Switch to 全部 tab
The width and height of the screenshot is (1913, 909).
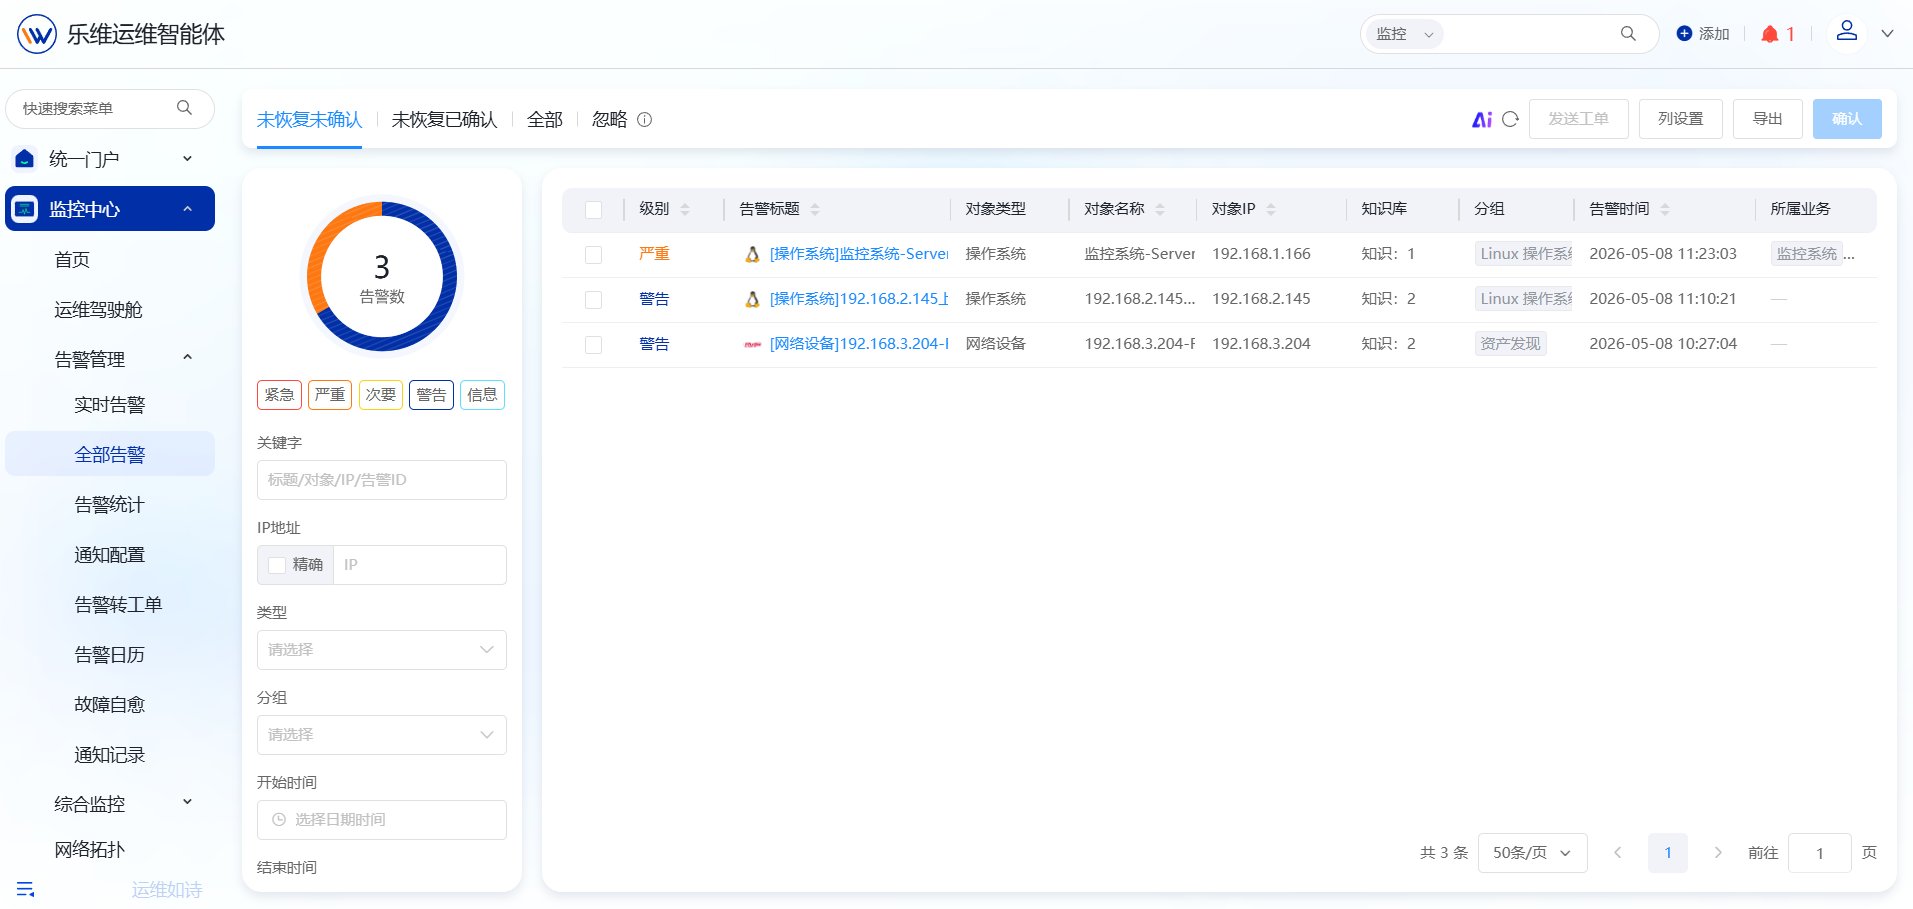pyautogui.click(x=545, y=120)
